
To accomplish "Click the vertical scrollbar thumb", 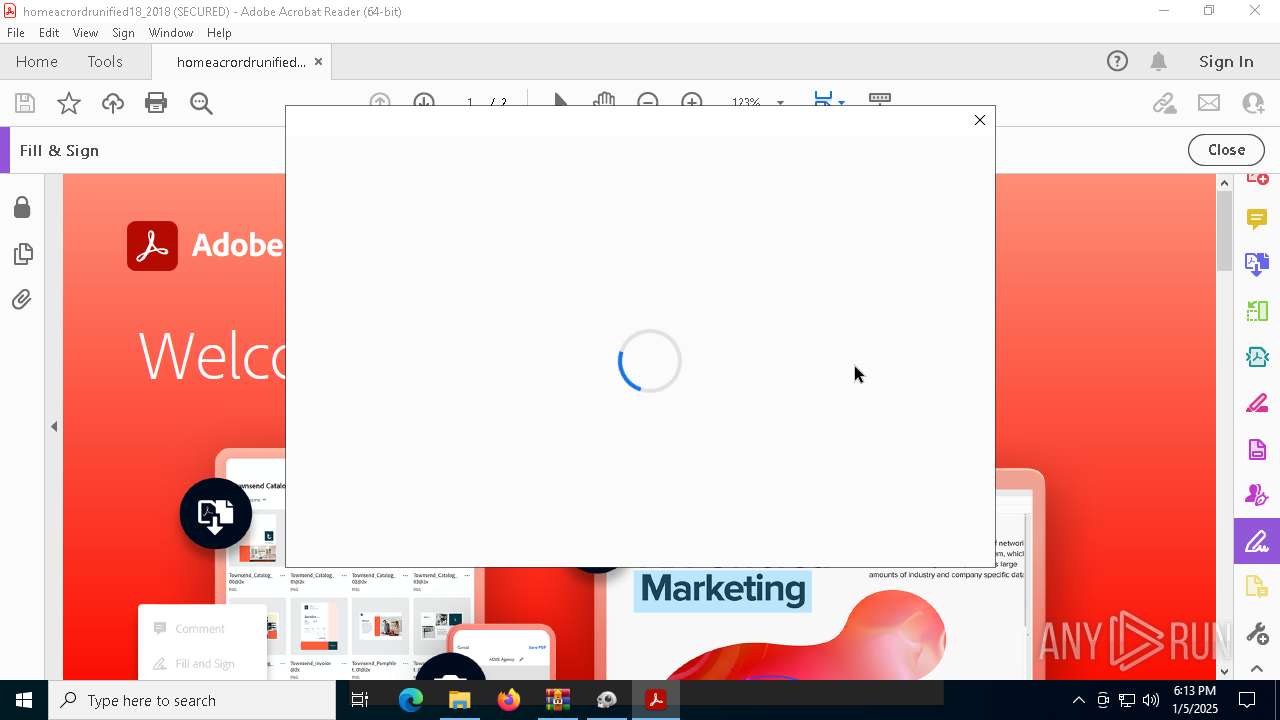I will click(1224, 231).
